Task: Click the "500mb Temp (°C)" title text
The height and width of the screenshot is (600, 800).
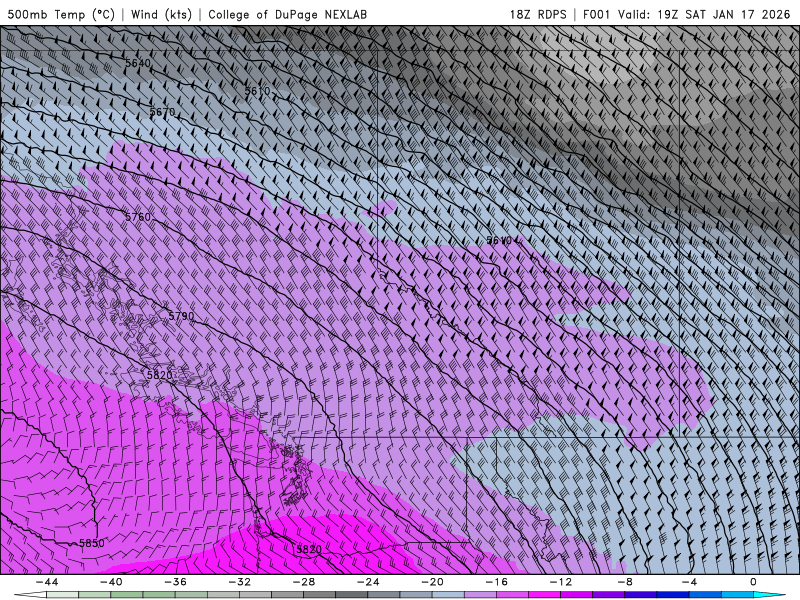Action: point(61,14)
